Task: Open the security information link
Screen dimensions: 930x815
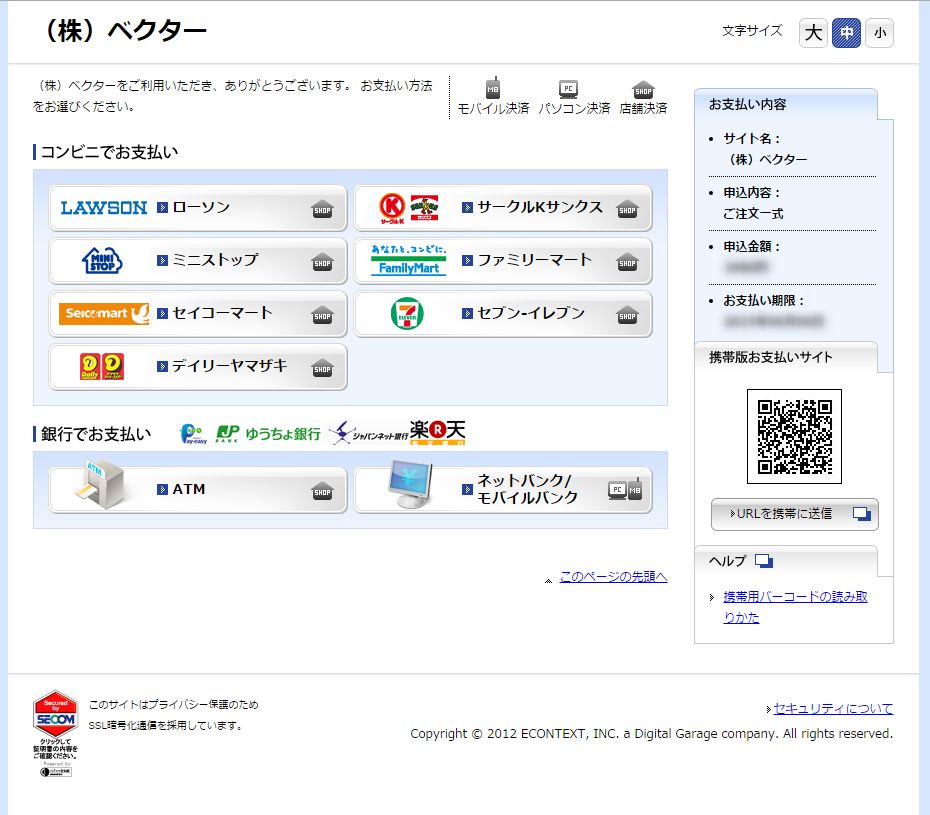Action: (x=833, y=708)
